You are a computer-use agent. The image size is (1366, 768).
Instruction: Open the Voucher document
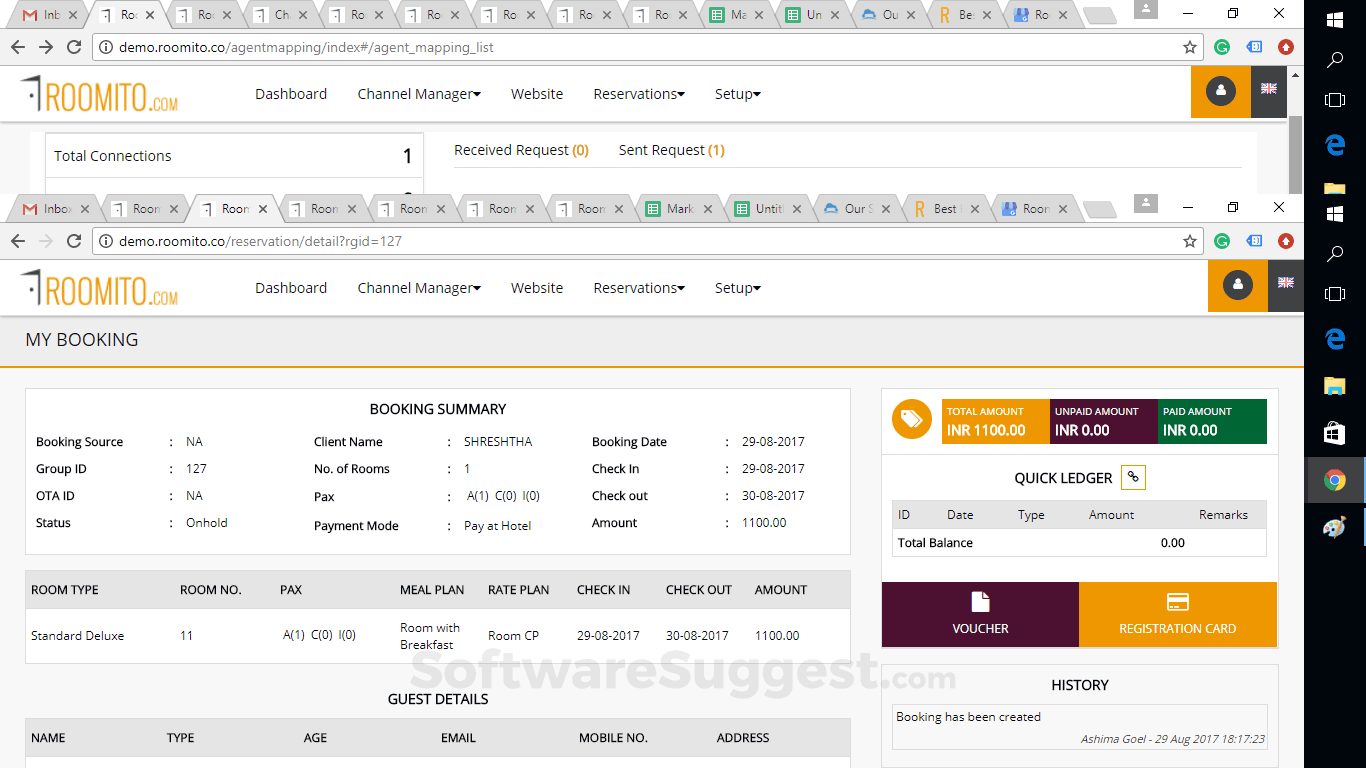pos(980,614)
